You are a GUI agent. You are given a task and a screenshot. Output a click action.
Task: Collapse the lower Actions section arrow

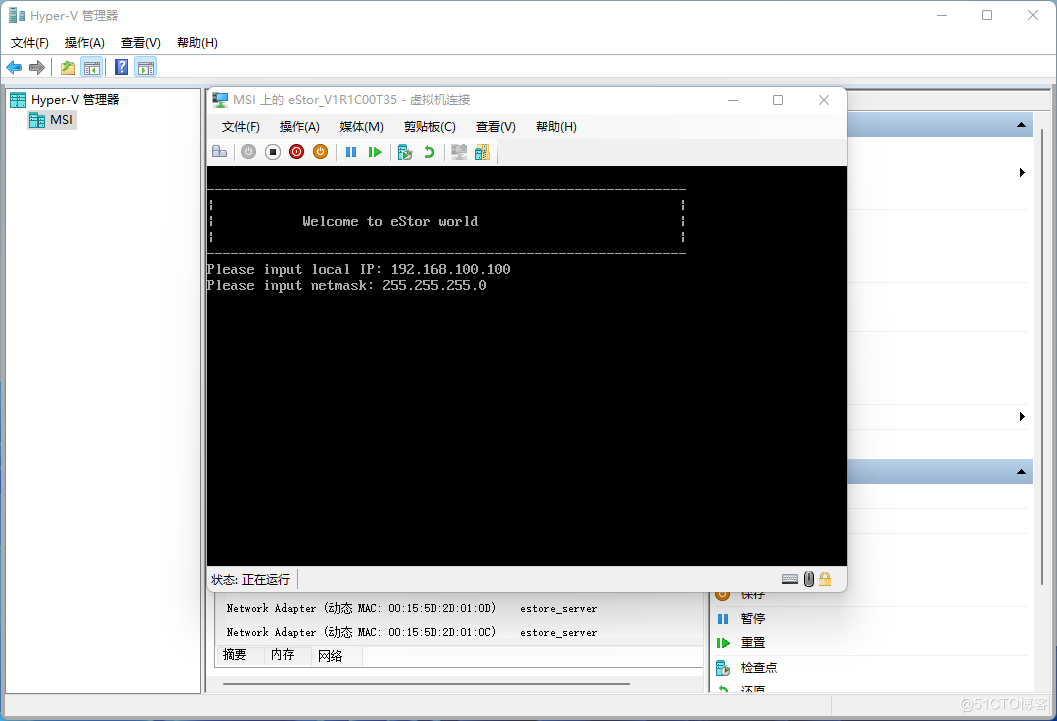point(1021,472)
